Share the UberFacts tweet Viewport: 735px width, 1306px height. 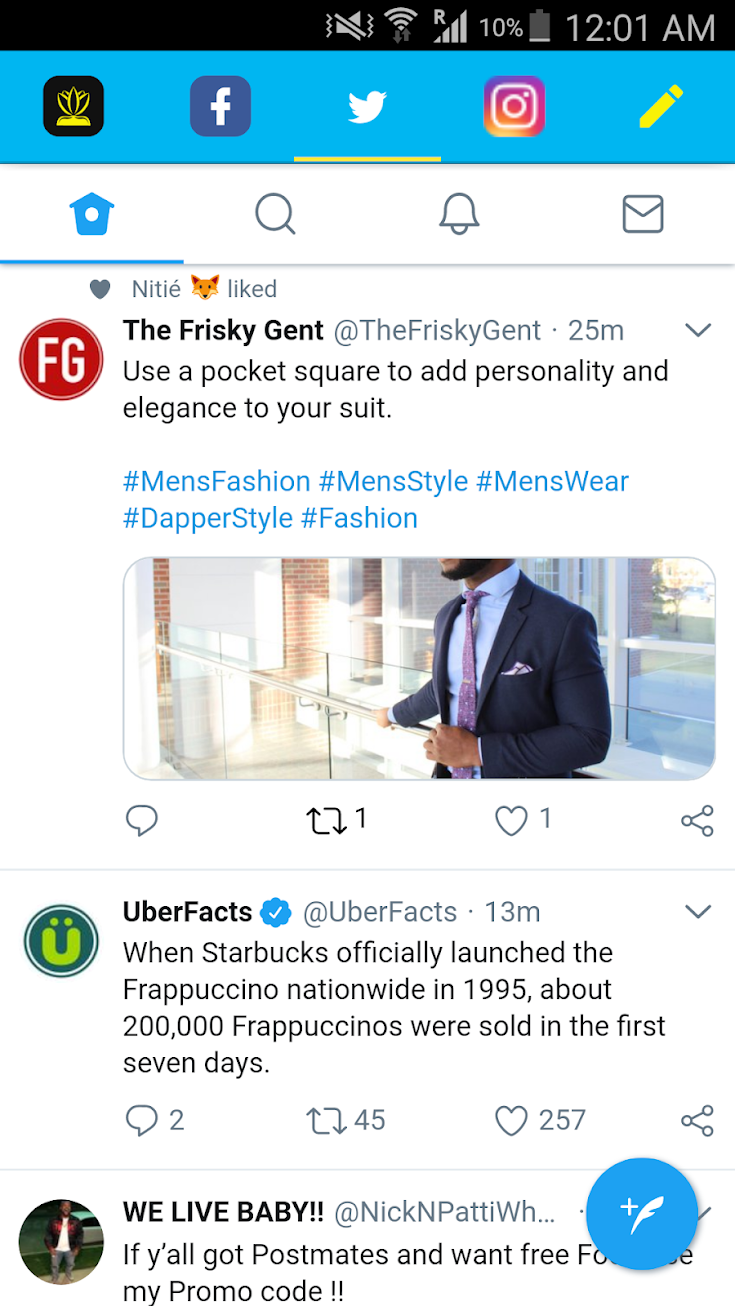(x=697, y=1121)
